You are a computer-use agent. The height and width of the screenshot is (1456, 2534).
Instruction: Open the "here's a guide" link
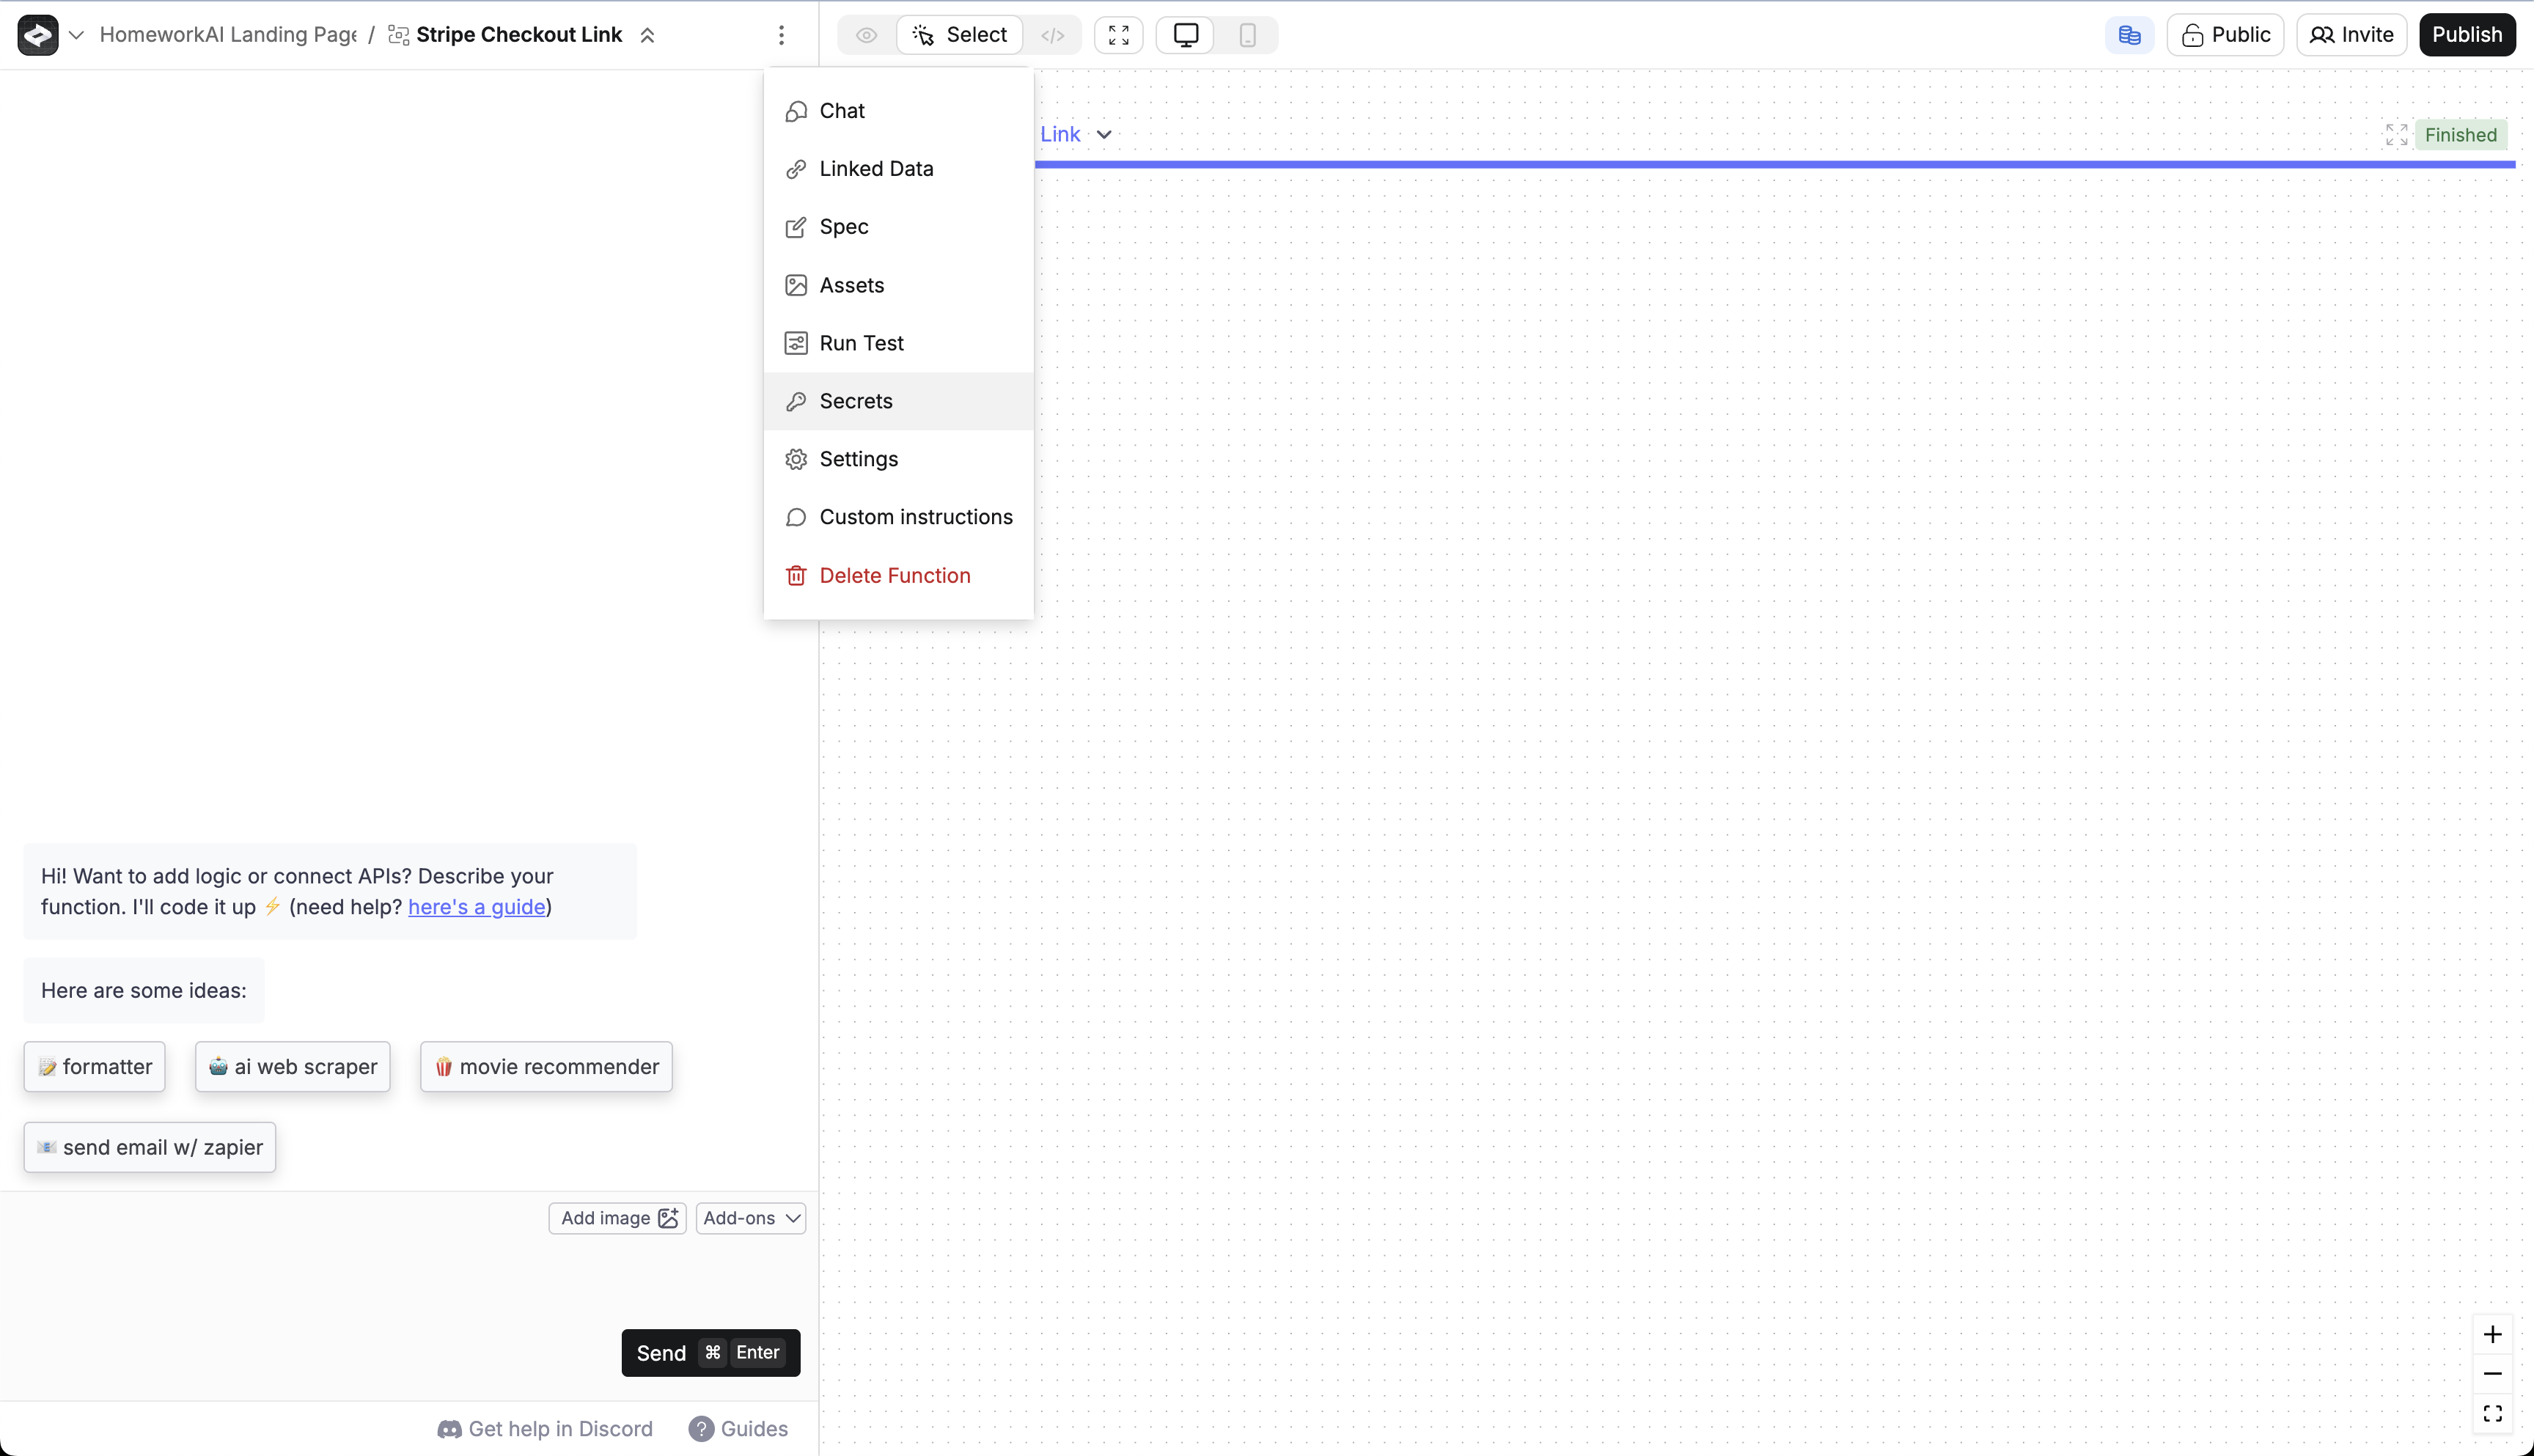476,907
